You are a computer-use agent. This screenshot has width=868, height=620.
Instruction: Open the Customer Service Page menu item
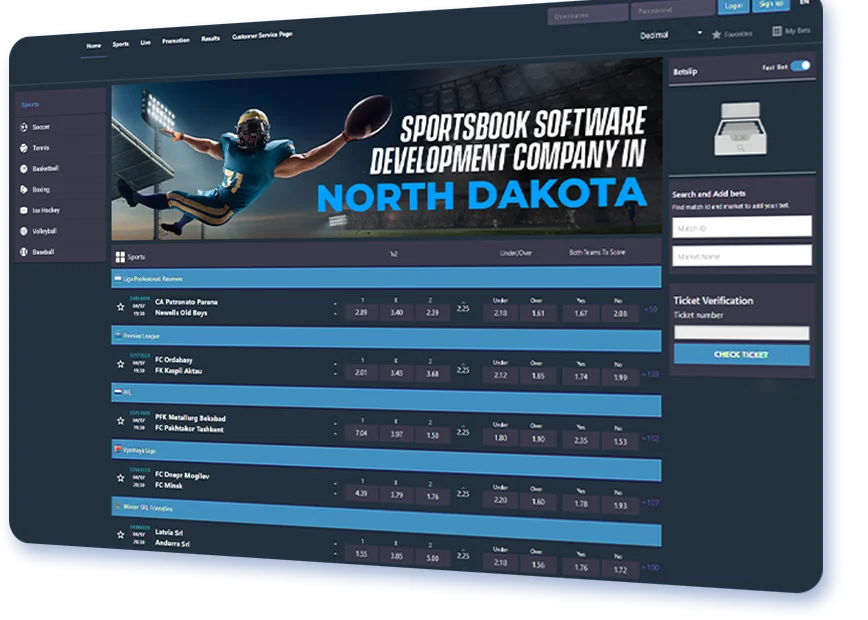click(262, 35)
